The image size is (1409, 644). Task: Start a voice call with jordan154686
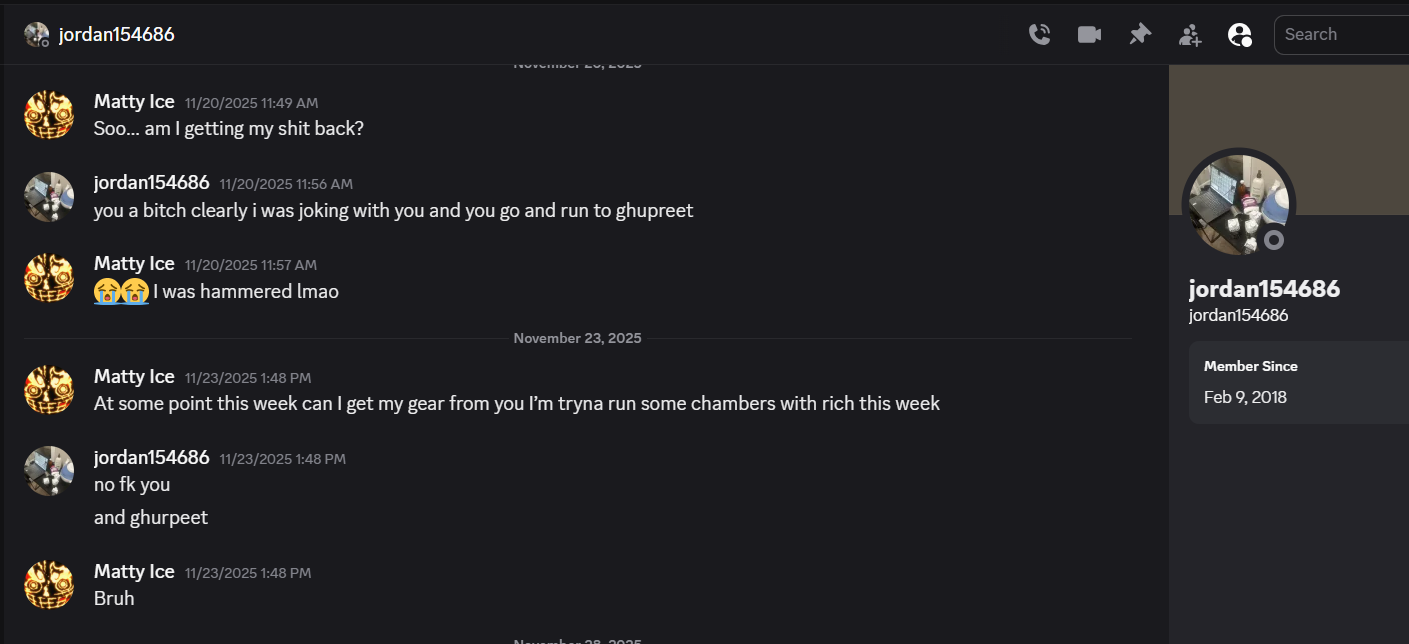tap(1040, 35)
